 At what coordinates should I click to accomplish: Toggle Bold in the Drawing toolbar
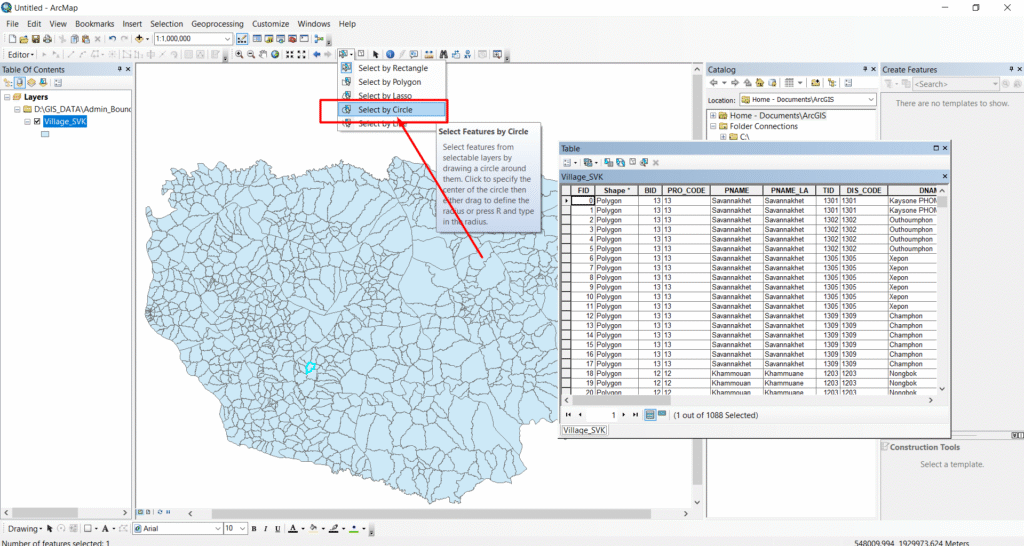point(254,529)
